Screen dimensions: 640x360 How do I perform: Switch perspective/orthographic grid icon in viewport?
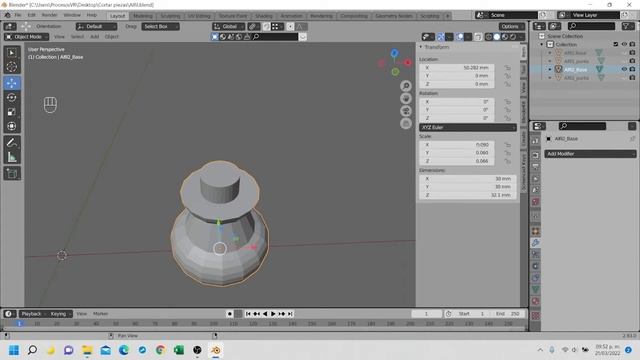tap(406, 123)
